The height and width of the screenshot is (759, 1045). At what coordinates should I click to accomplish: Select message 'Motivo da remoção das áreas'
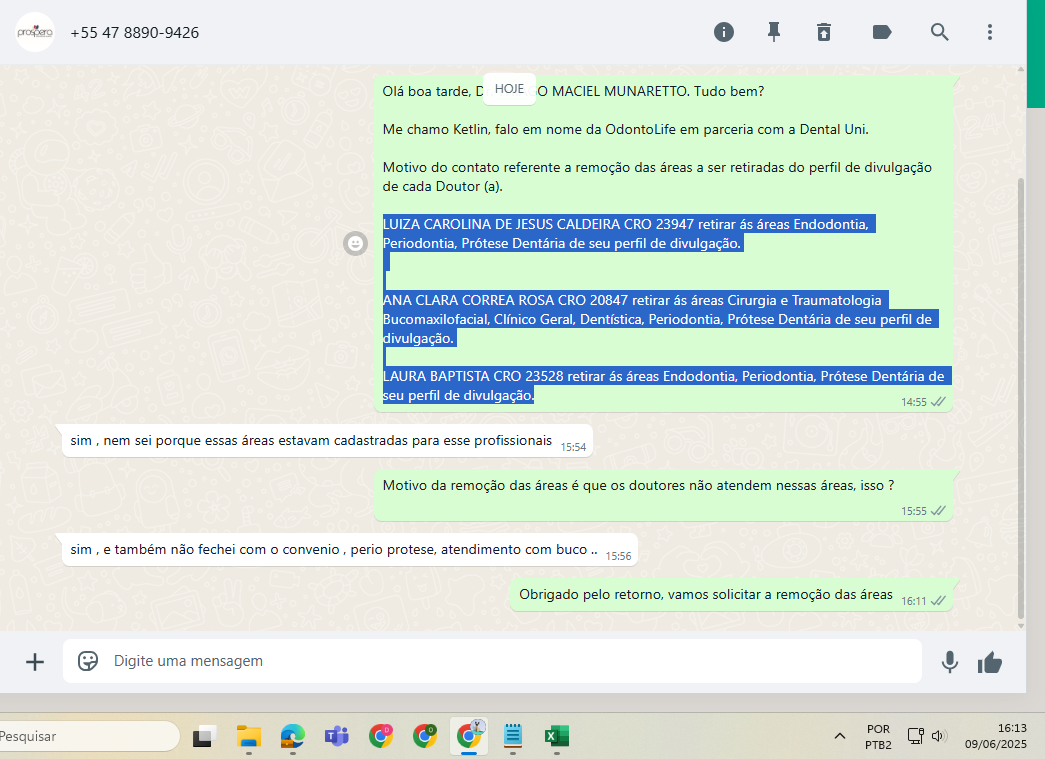point(664,494)
